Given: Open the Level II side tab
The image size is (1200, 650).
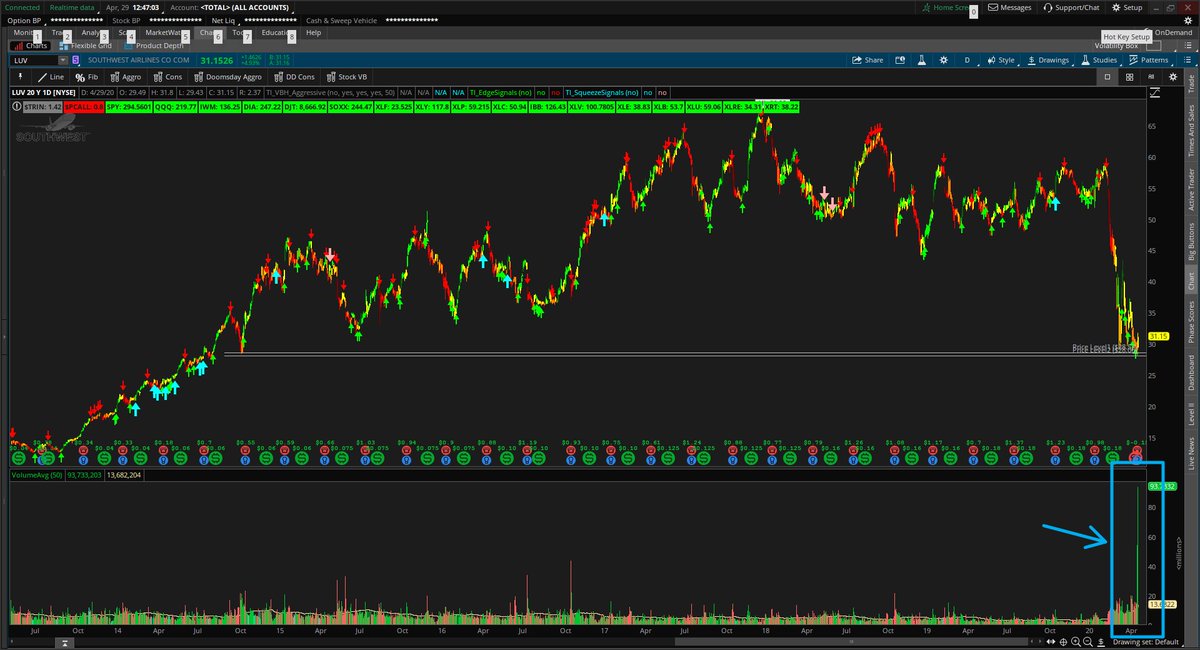Looking at the screenshot, I should 1191,412.
